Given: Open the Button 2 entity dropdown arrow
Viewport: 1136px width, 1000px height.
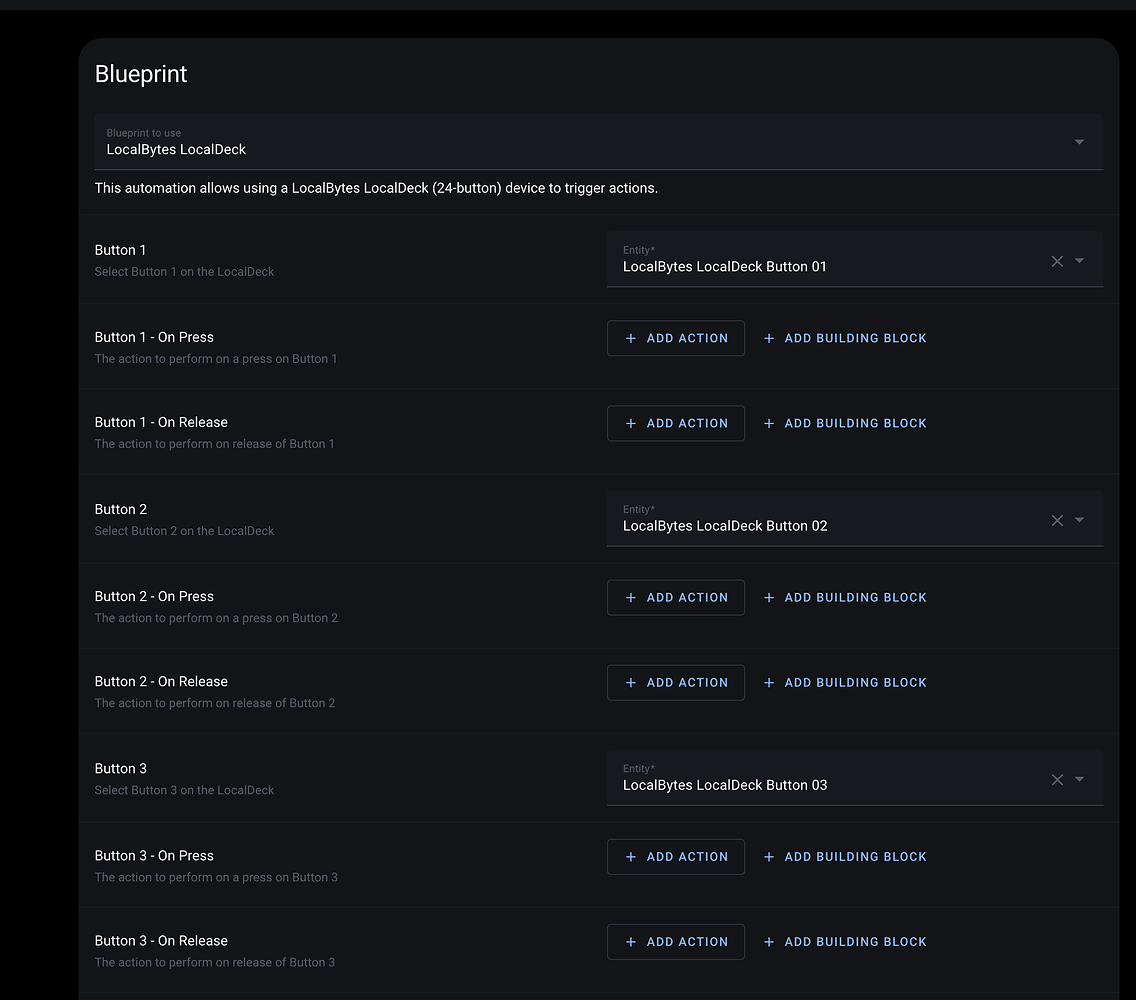Looking at the screenshot, I should click(x=1079, y=520).
